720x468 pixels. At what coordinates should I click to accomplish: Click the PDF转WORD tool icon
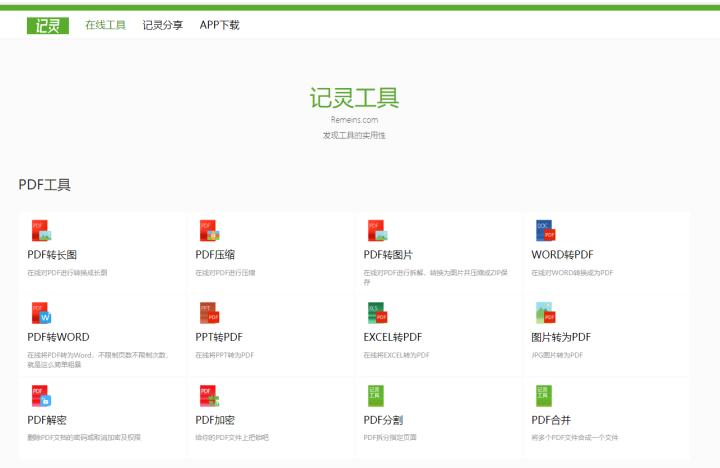point(41,313)
